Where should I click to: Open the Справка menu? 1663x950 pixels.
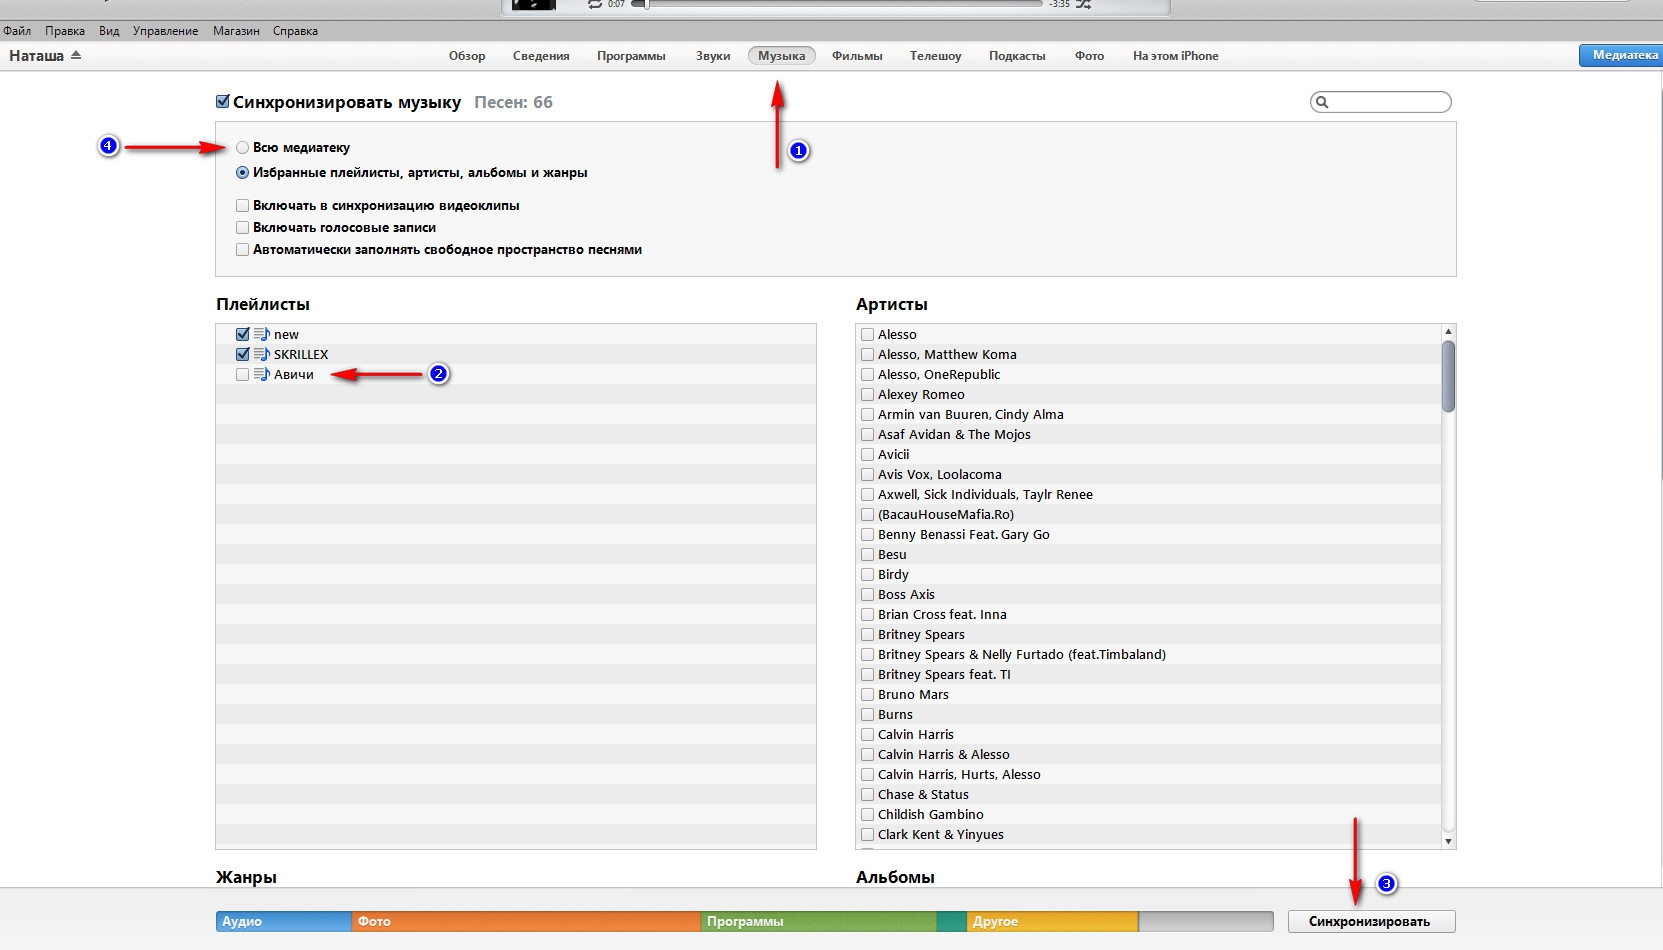[295, 31]
